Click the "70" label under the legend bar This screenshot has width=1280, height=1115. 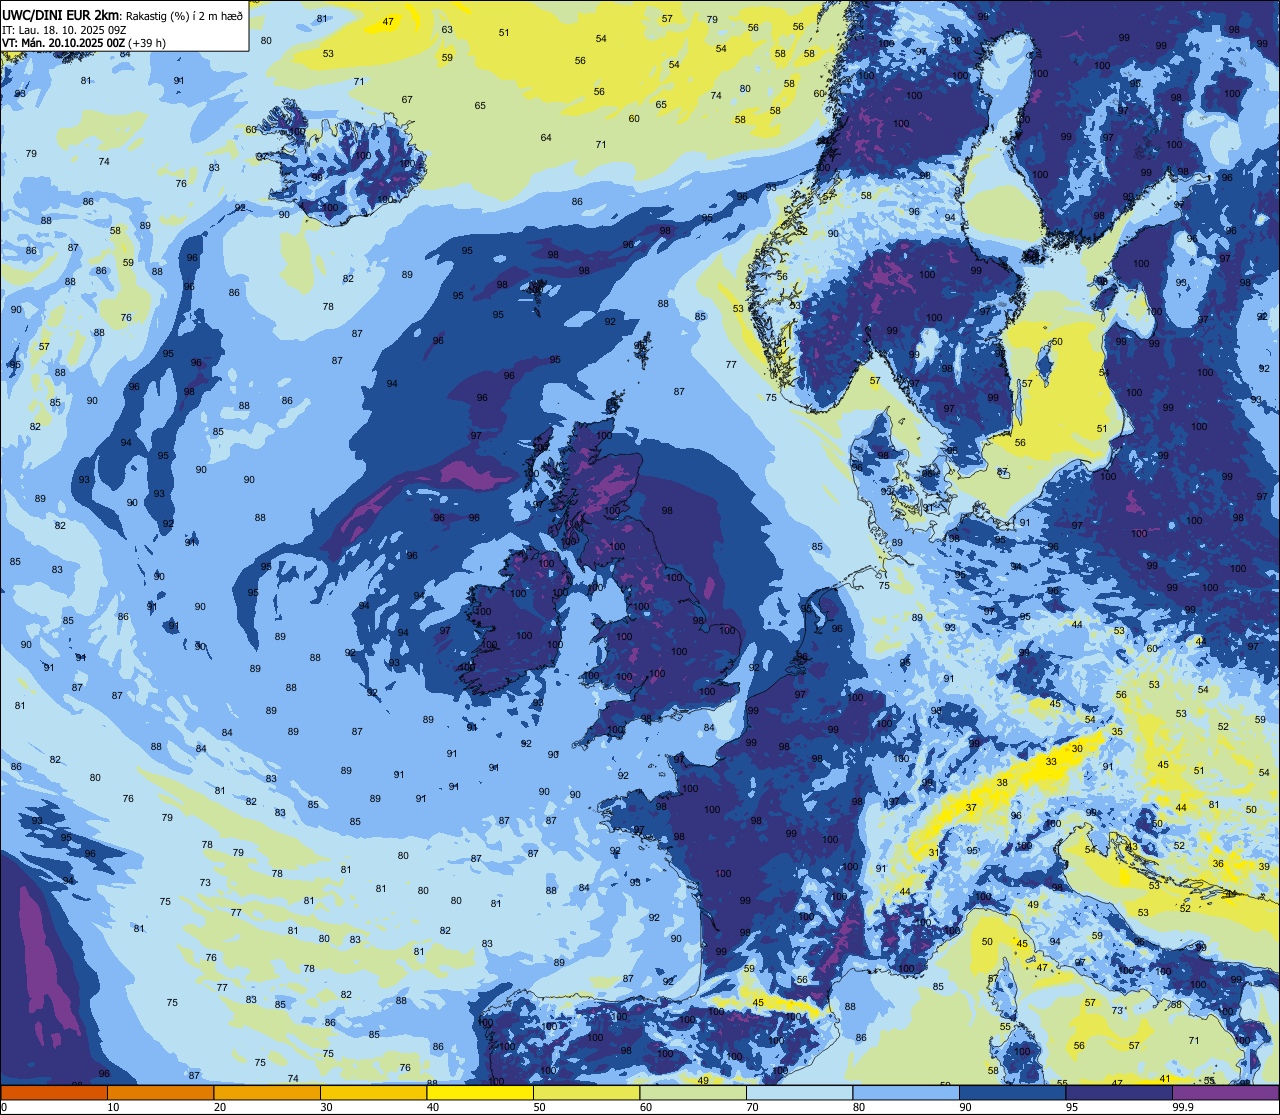(x=752, y=1107)
